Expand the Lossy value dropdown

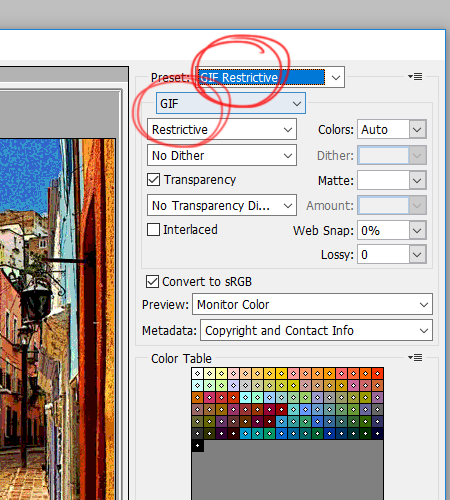(417, 255)
